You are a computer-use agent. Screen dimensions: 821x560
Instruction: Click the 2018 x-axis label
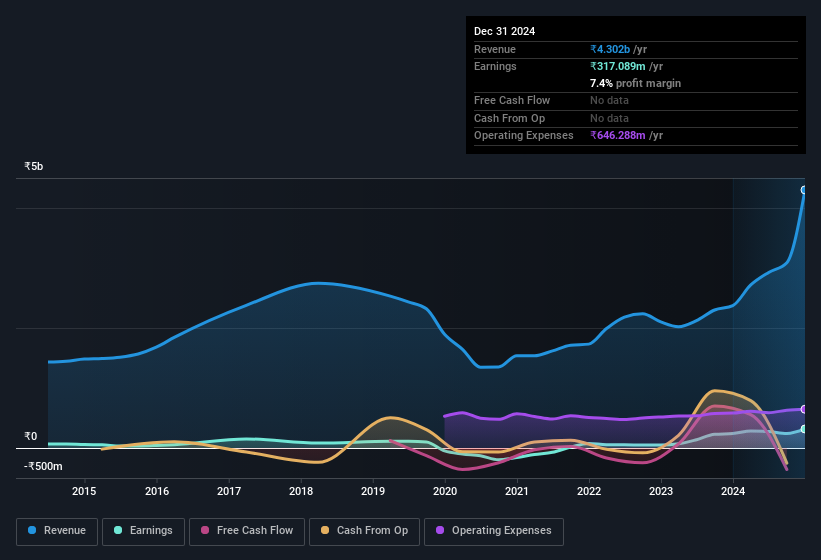(301, 491)
